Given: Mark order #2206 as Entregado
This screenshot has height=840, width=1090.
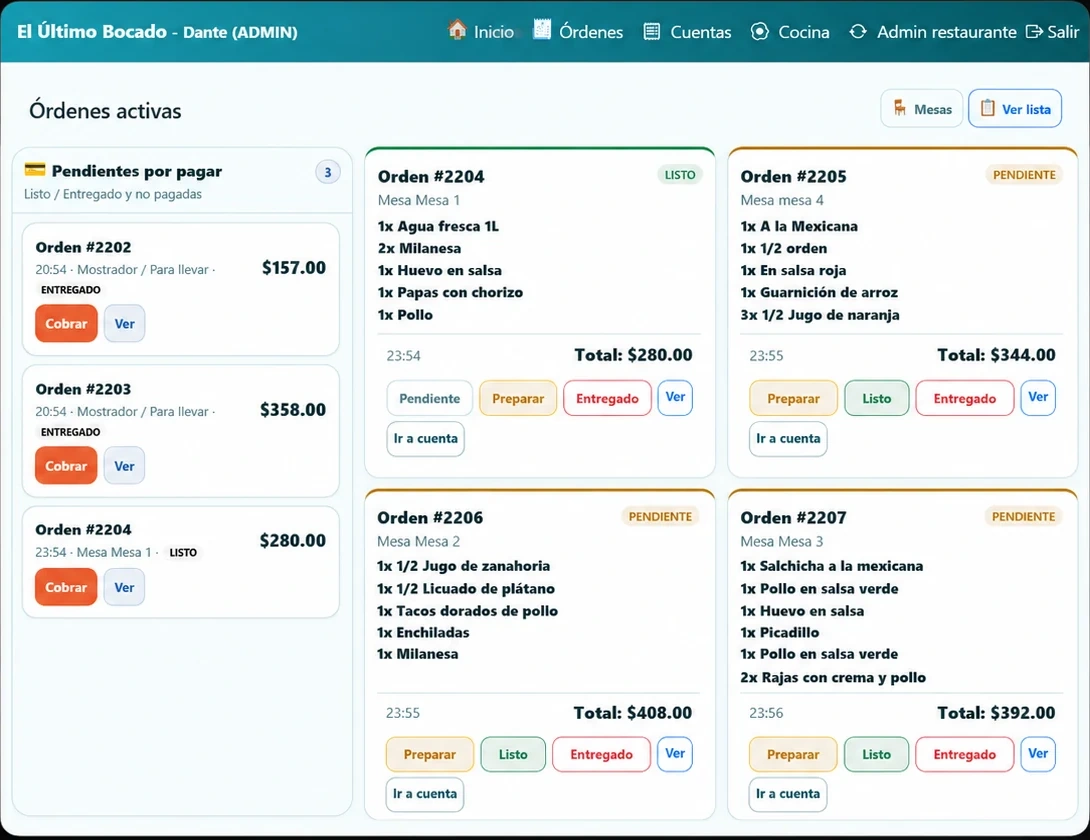Looking at the screenshot, I should 601,754.
